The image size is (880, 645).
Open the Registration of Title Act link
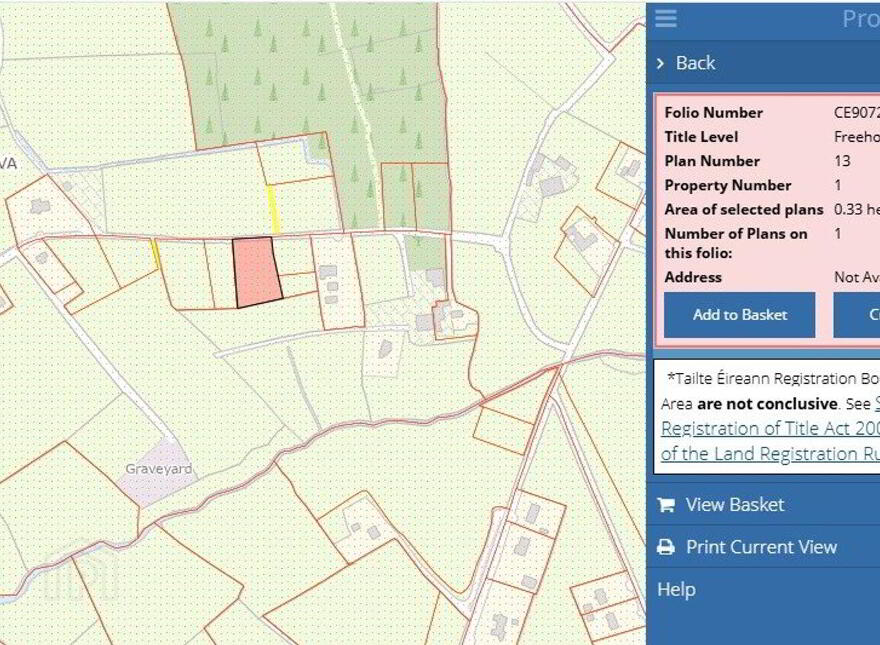pyautogui.click(x=770, y=428)
